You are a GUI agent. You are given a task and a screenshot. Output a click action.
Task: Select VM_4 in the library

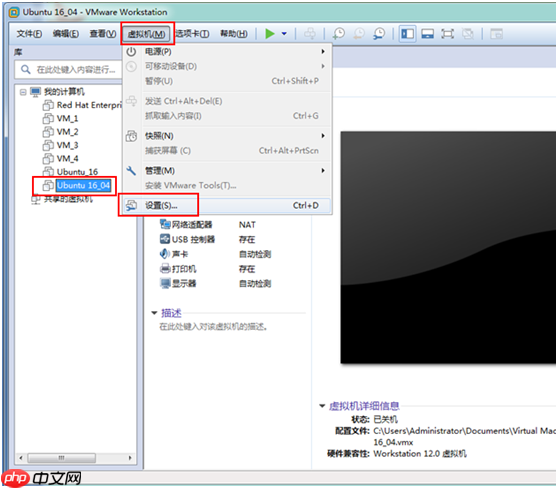[67, 158]
